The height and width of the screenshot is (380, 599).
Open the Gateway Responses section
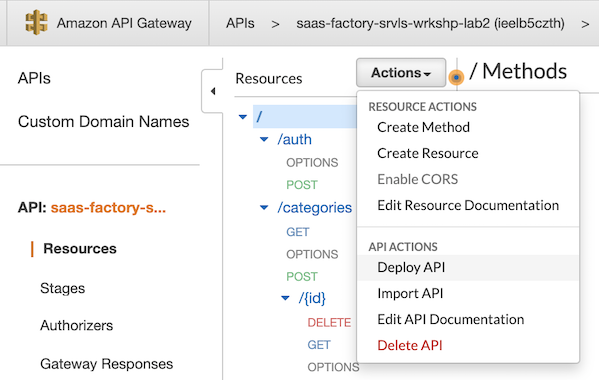pos(107,364)
